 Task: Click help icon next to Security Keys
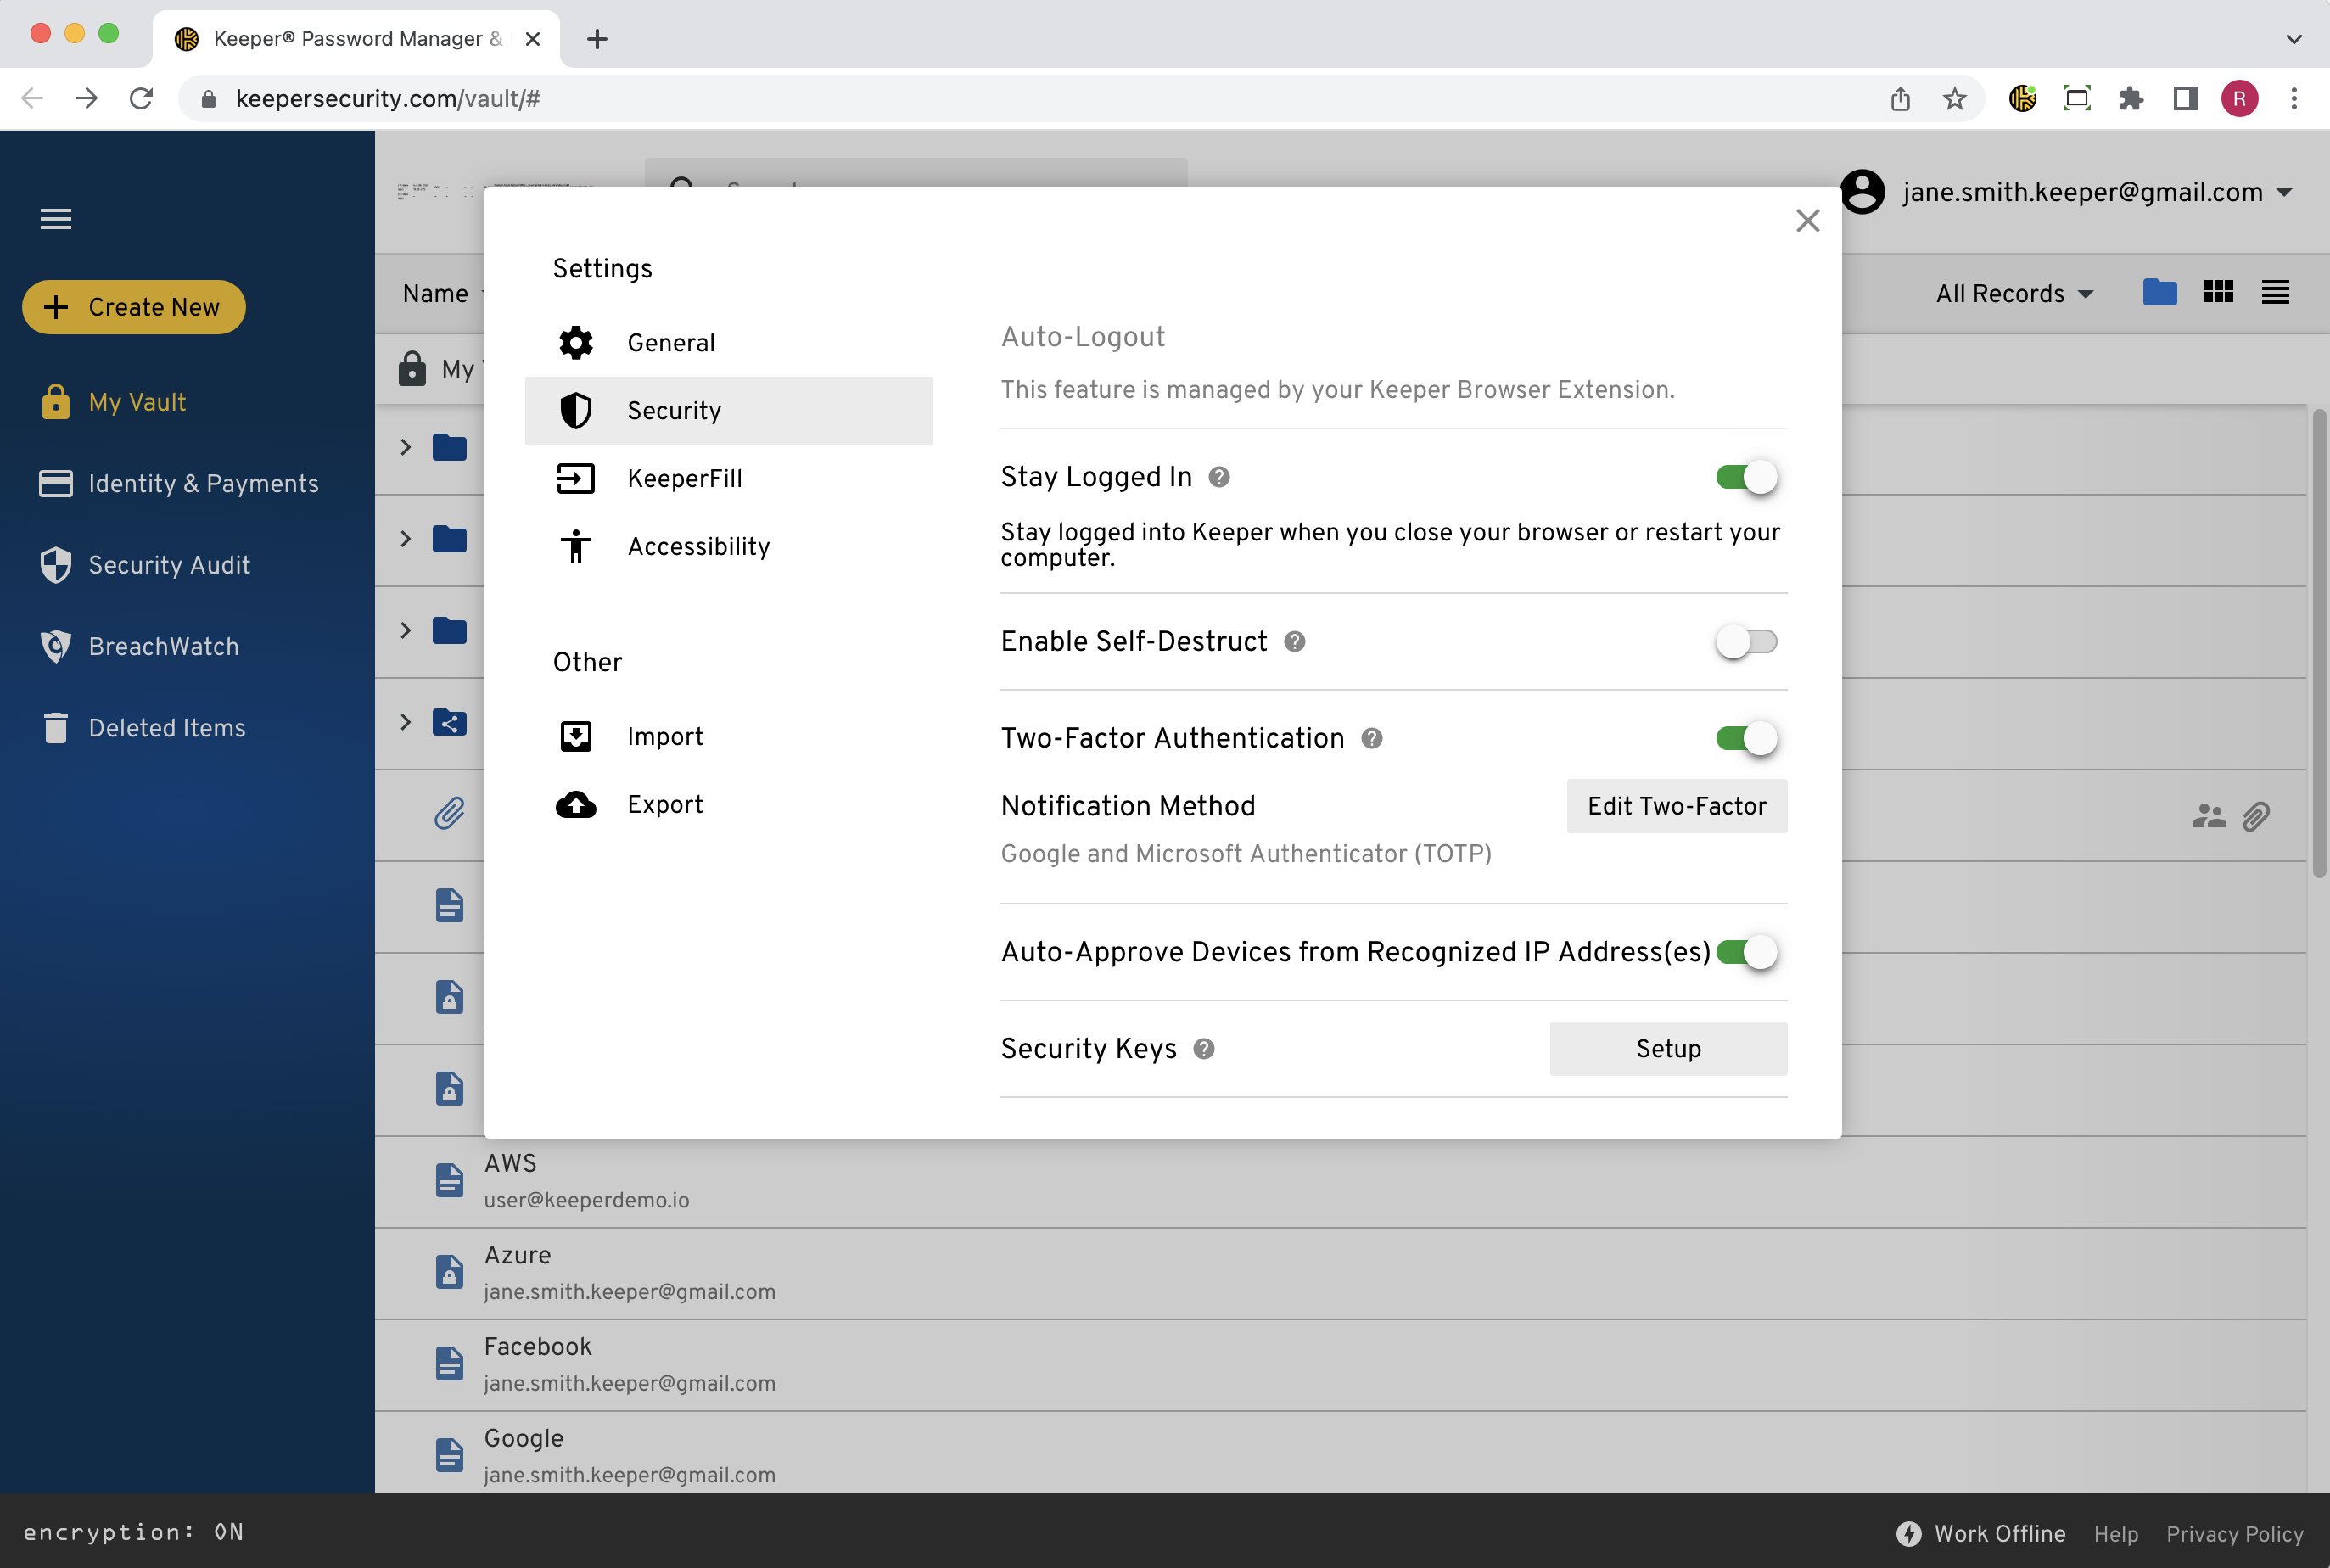coord(1204,1048)
